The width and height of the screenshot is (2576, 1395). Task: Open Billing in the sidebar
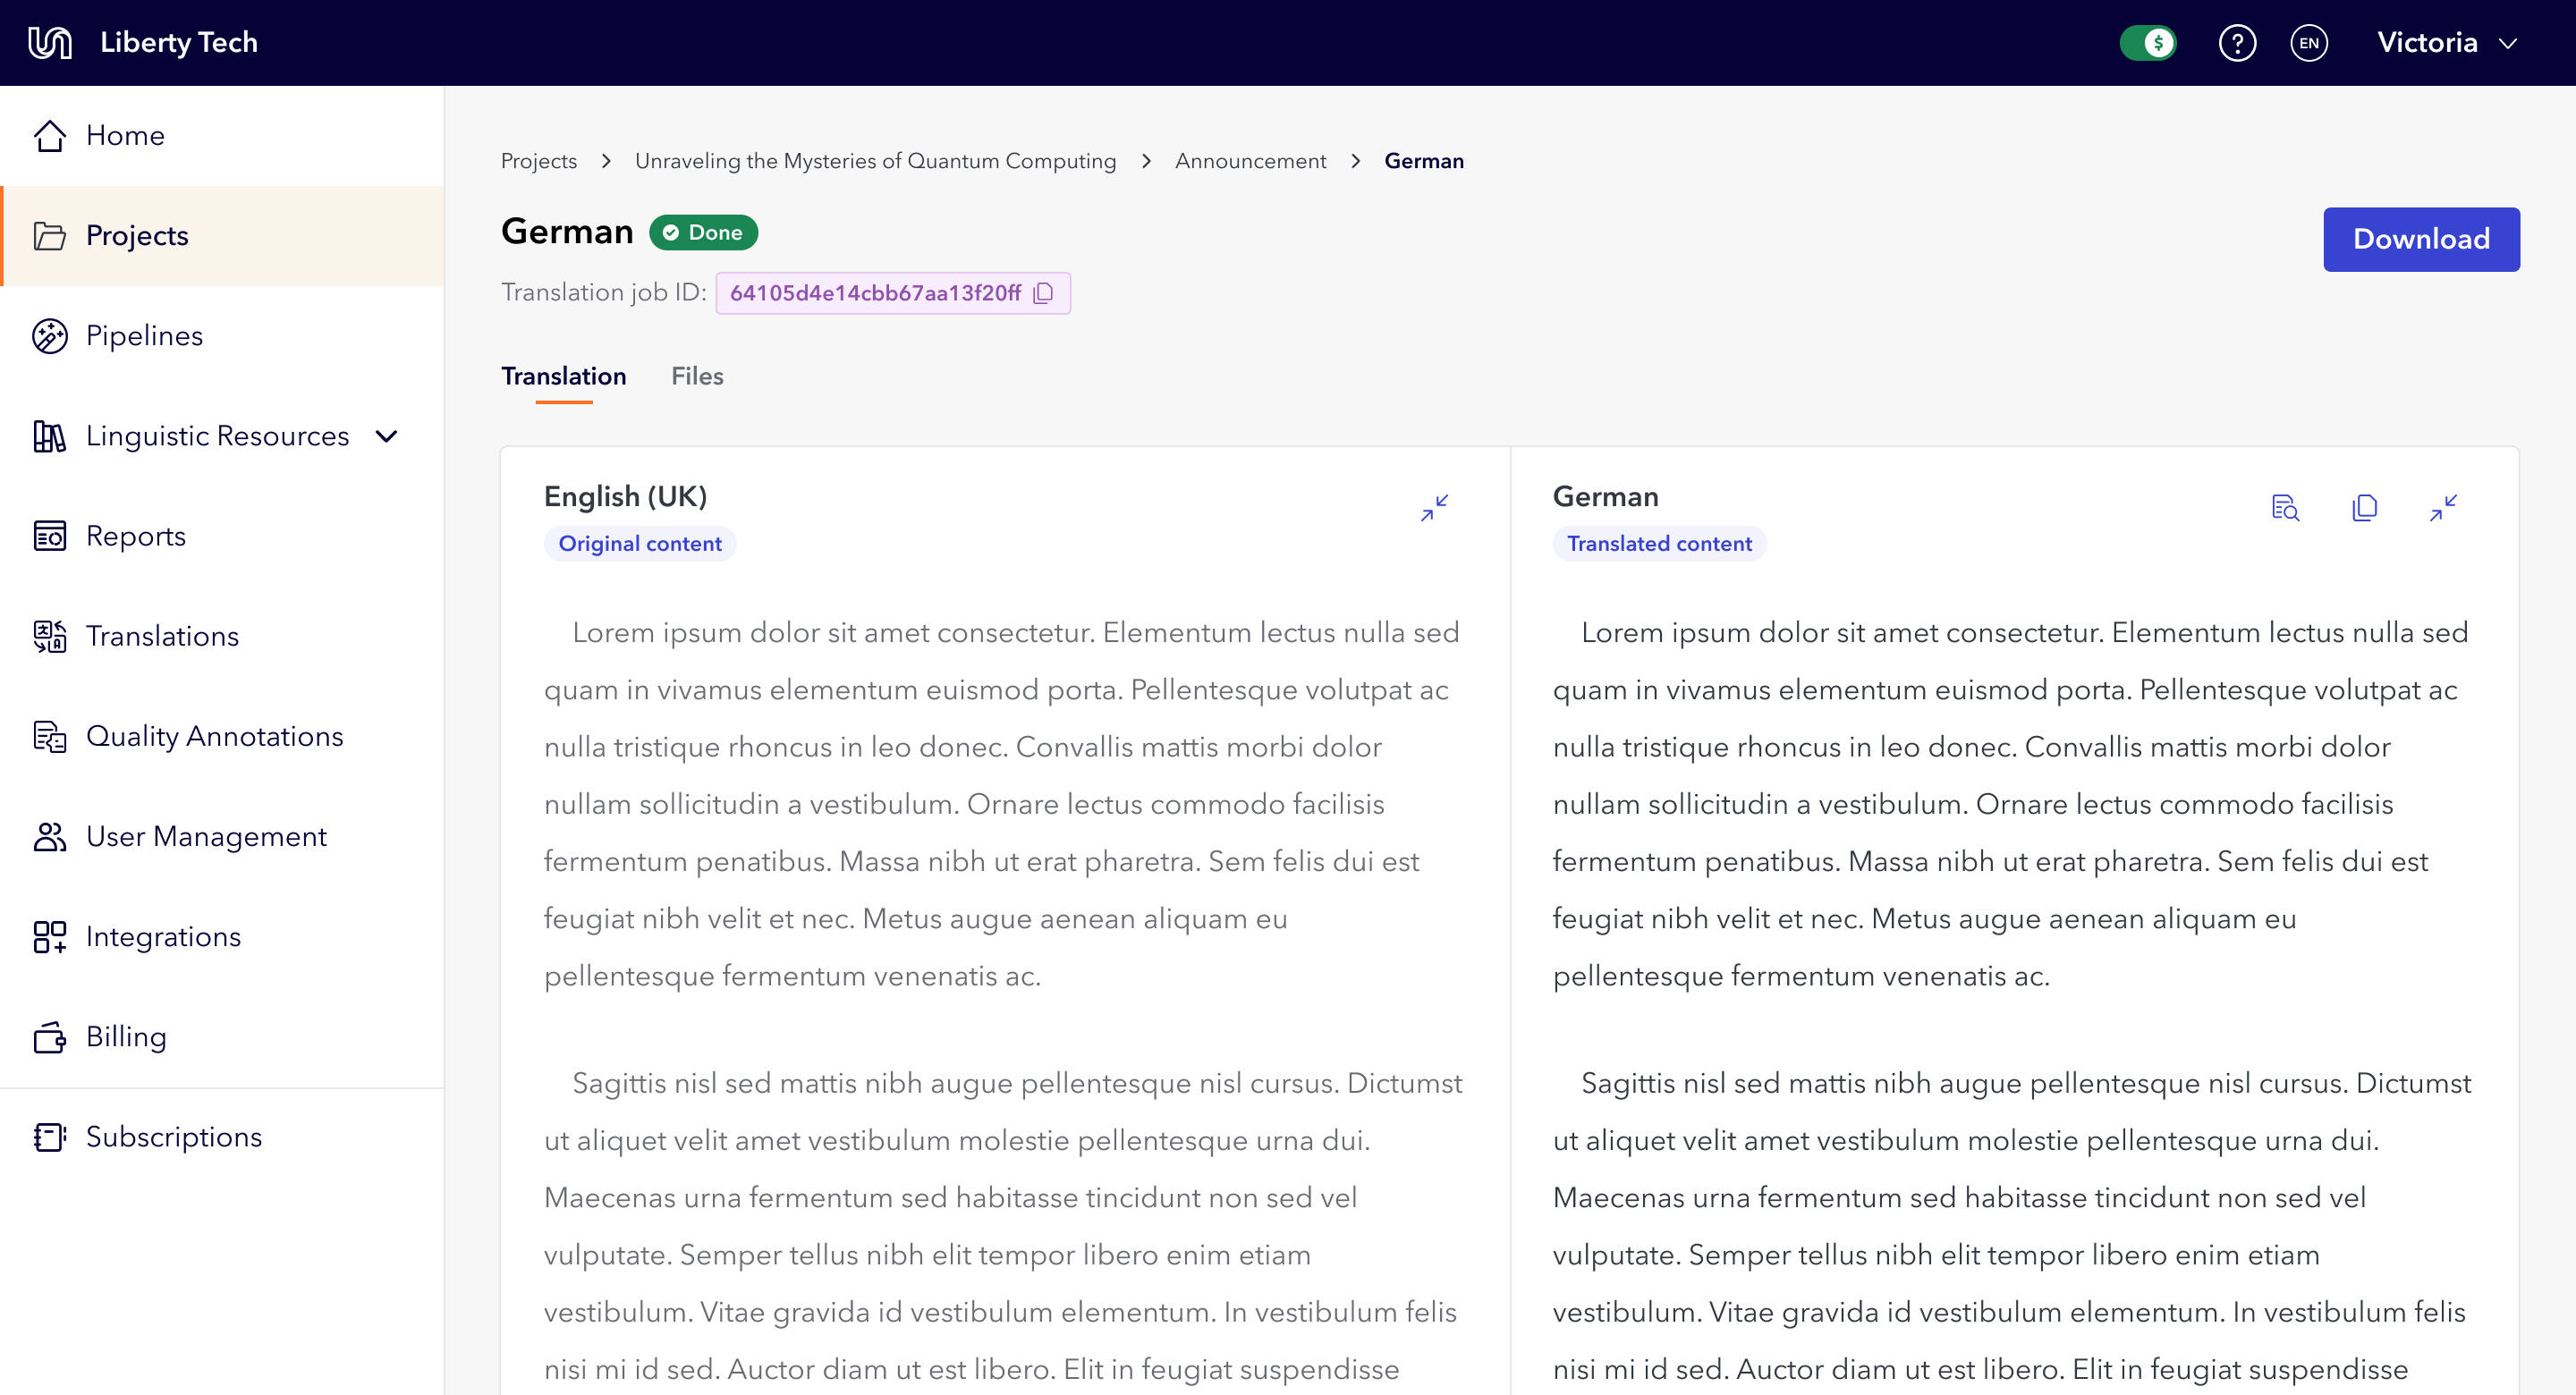[222, 1037]
